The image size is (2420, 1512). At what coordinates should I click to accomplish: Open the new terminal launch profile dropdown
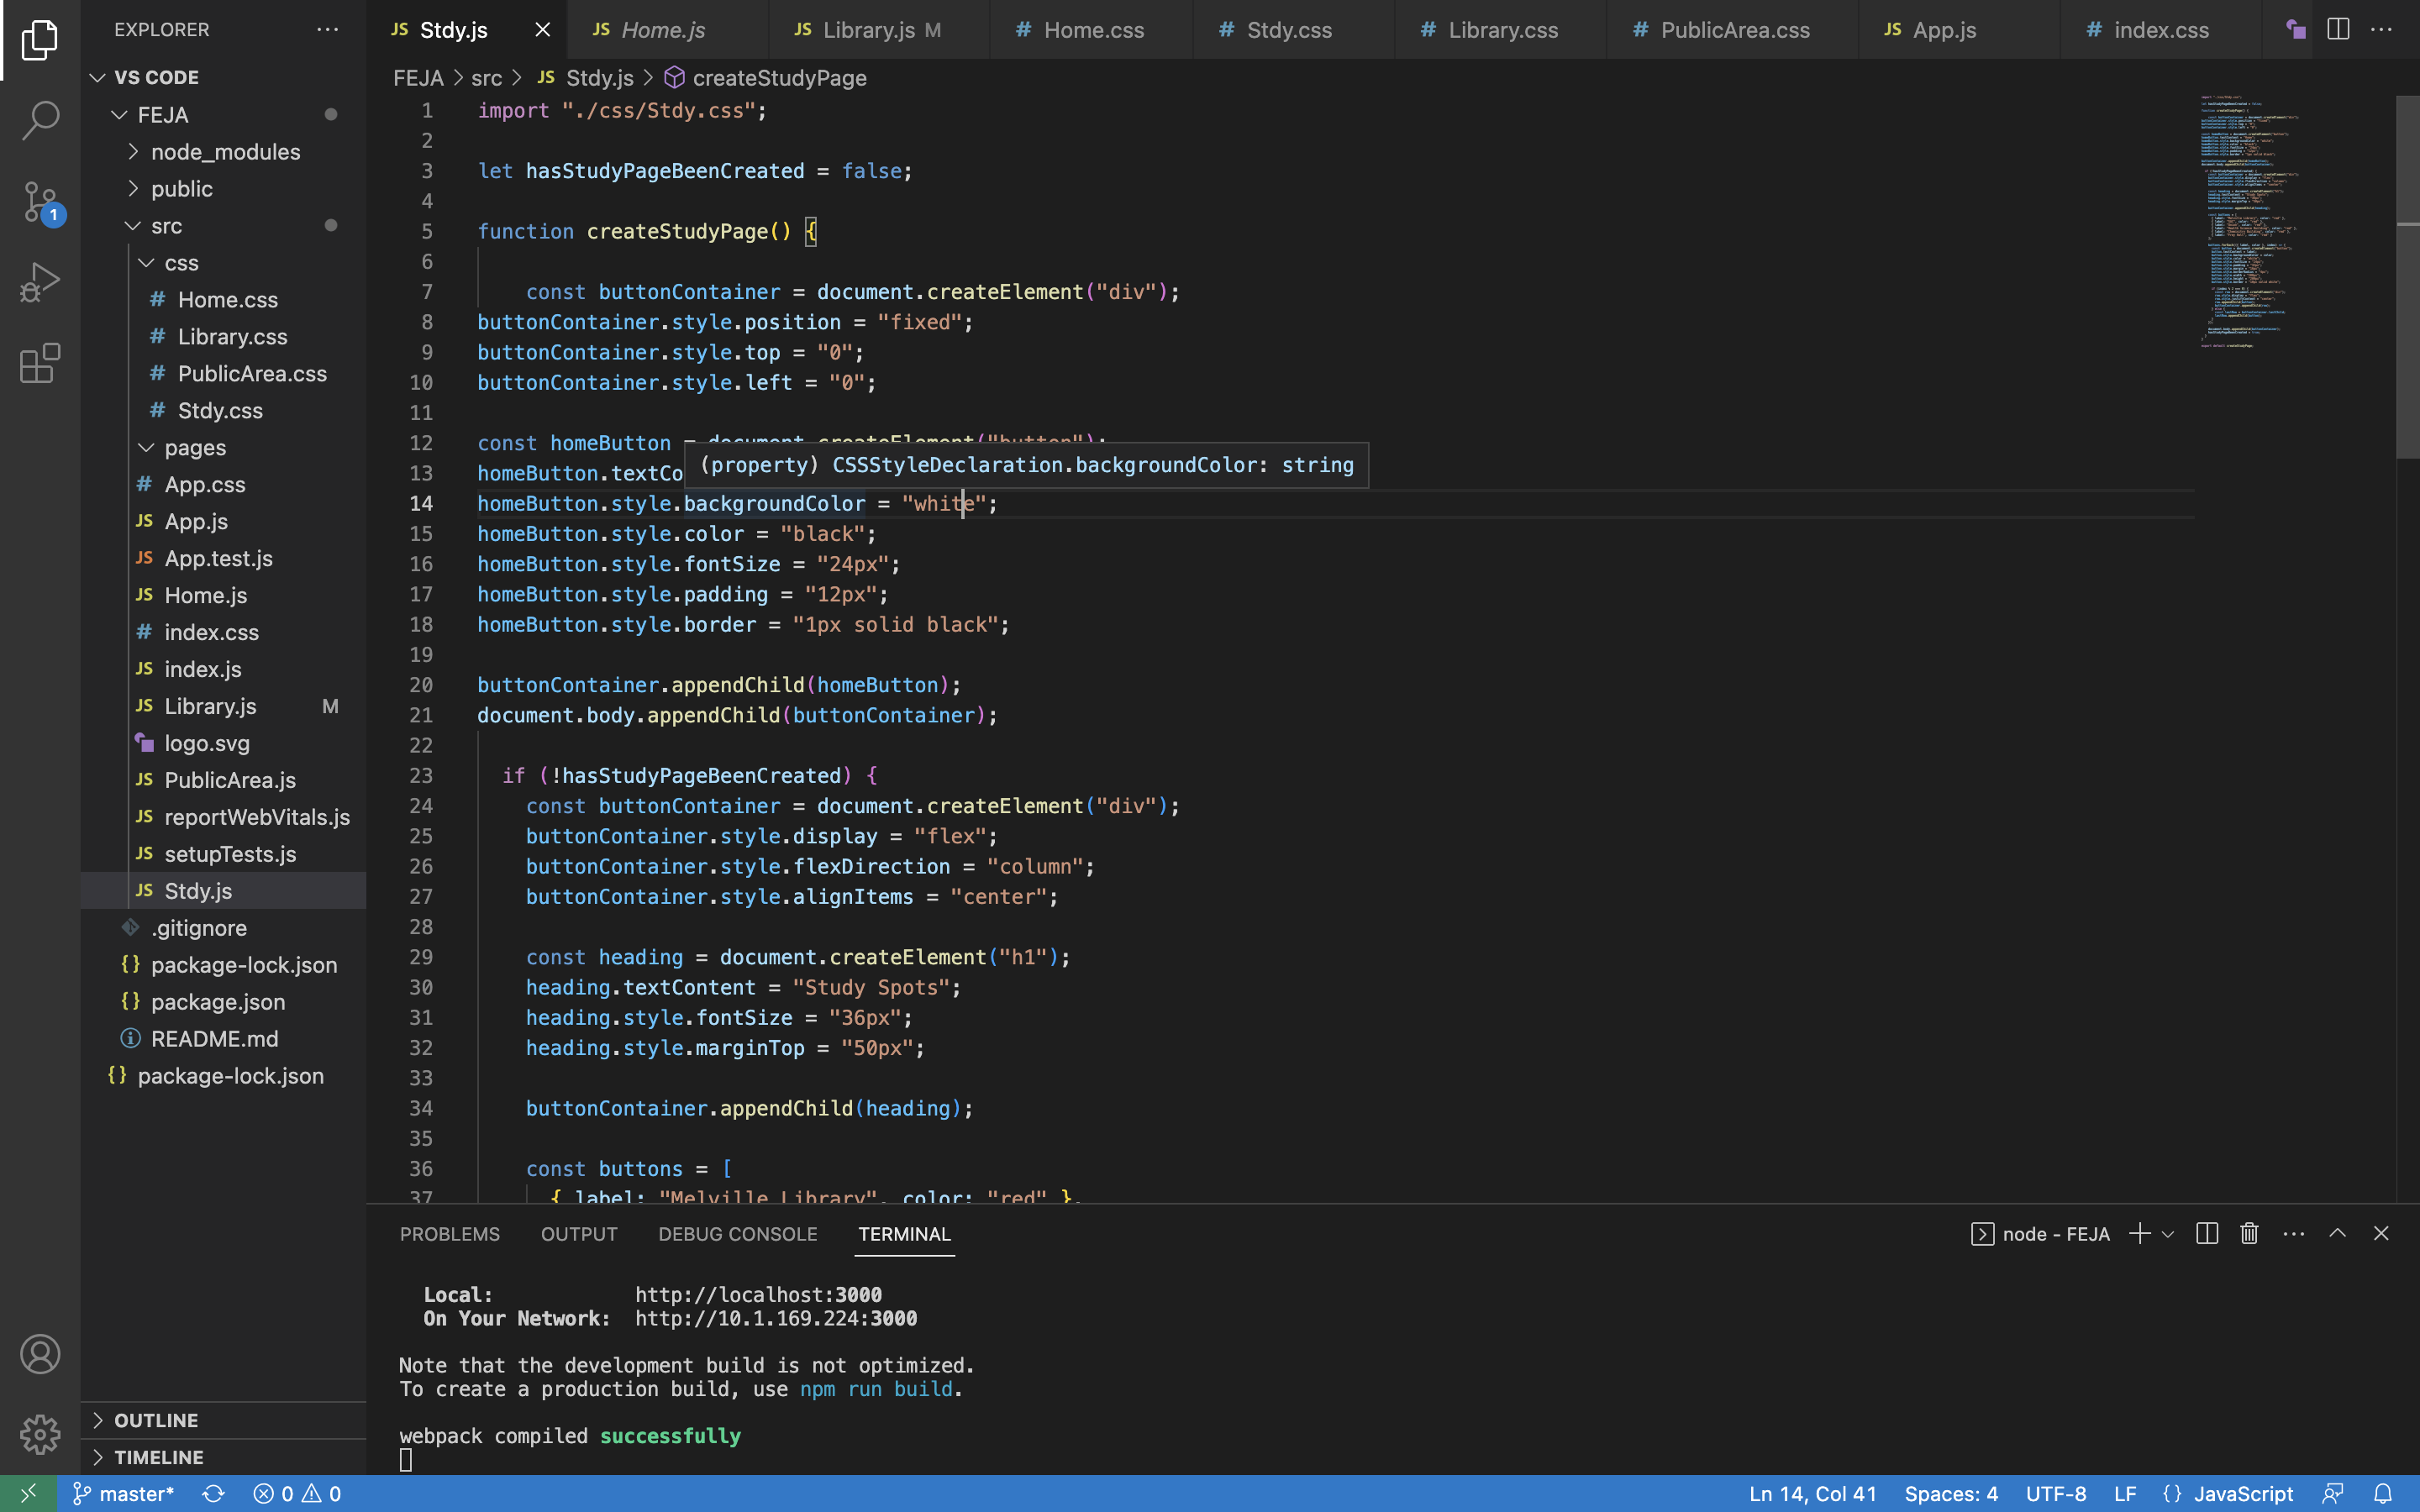pyautogui.click(x=2168, y=1234)
